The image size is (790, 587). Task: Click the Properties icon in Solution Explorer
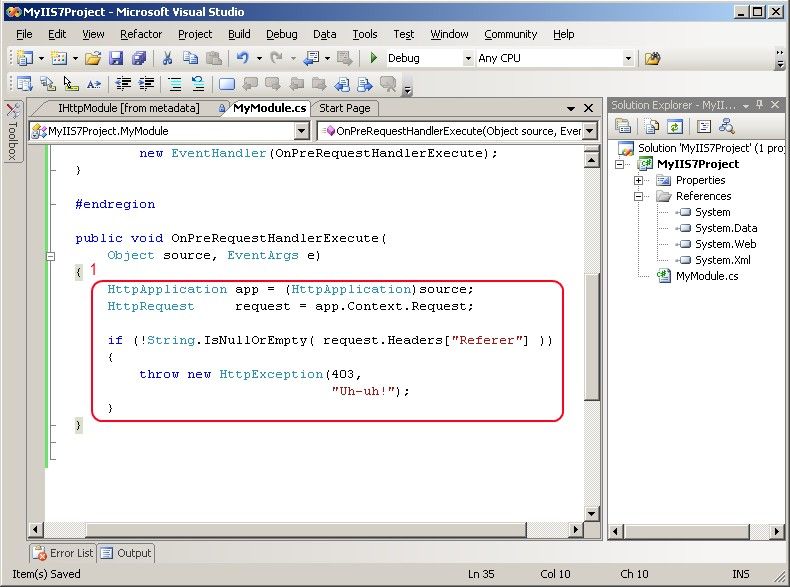pos(623,126)
